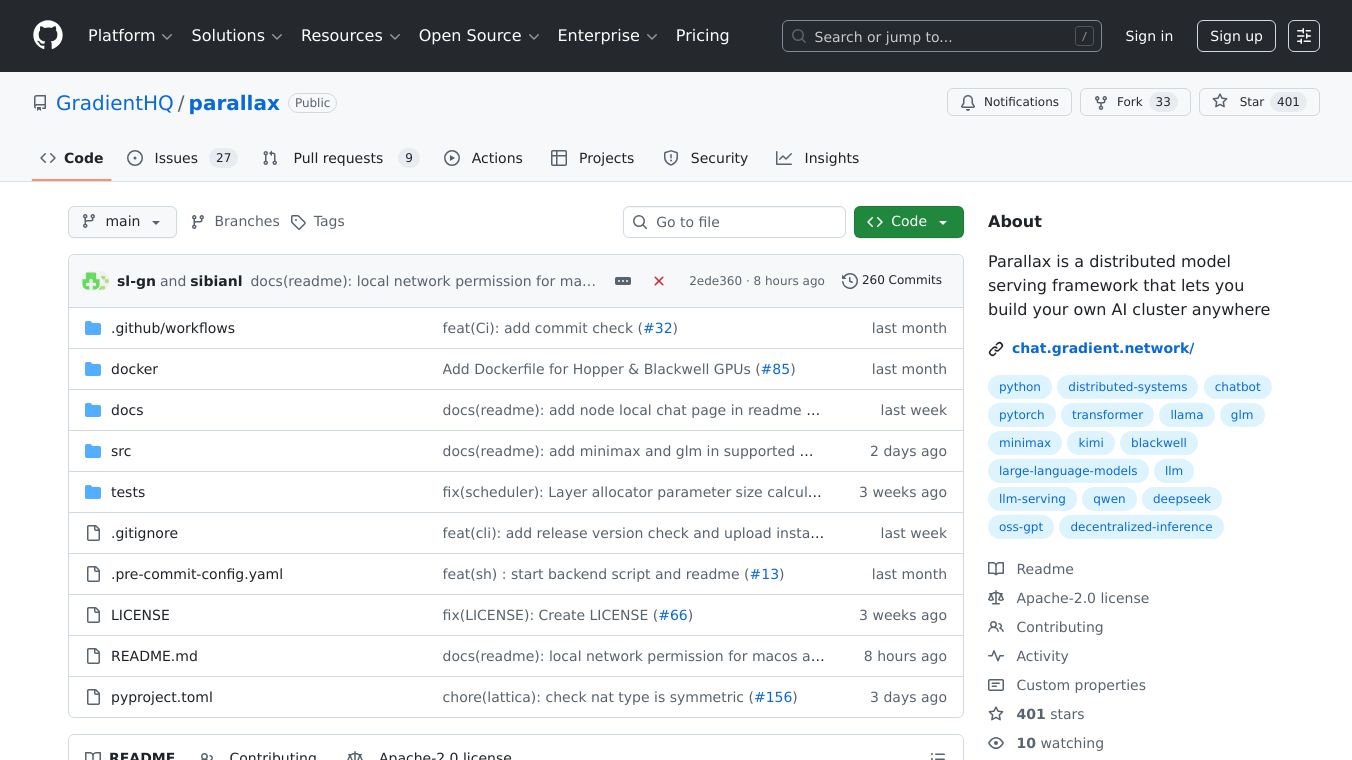Viewport: 1352px width, 760px height.
Task: Click the GitHub logo icon
Action: [48, 36]
